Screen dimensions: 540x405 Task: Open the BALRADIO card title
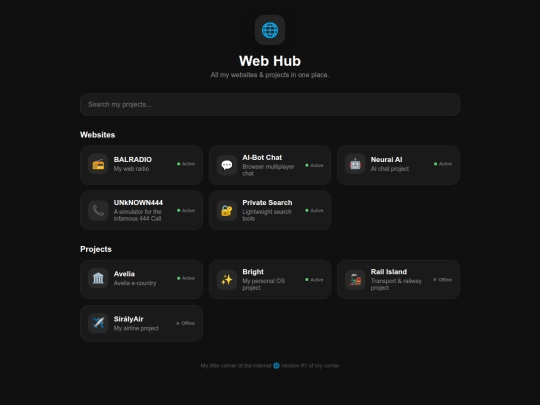pyautogui.click(x=133, y=159)
